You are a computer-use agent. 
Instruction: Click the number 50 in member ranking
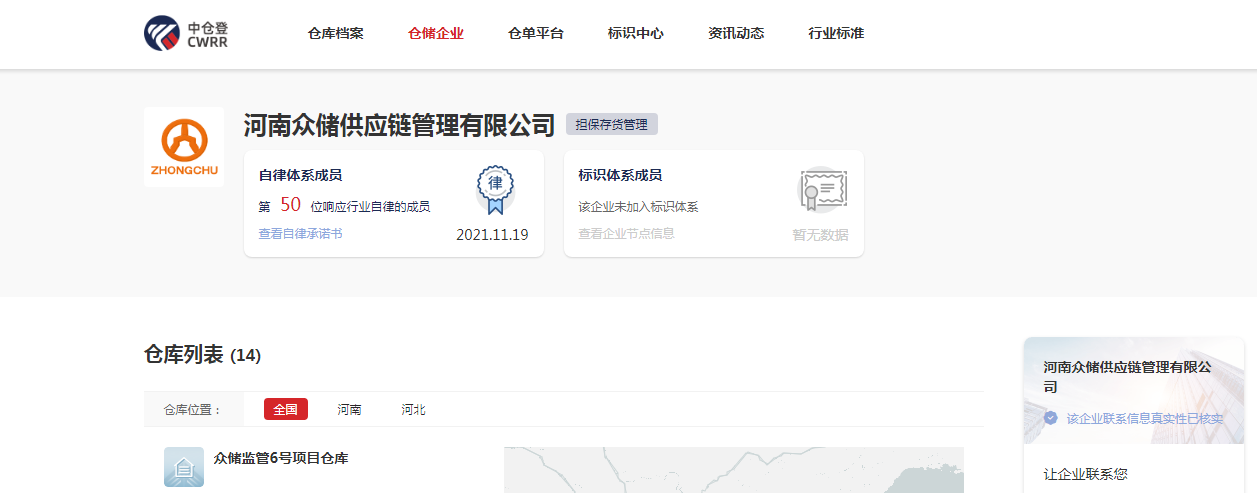(x=290, y=205)
